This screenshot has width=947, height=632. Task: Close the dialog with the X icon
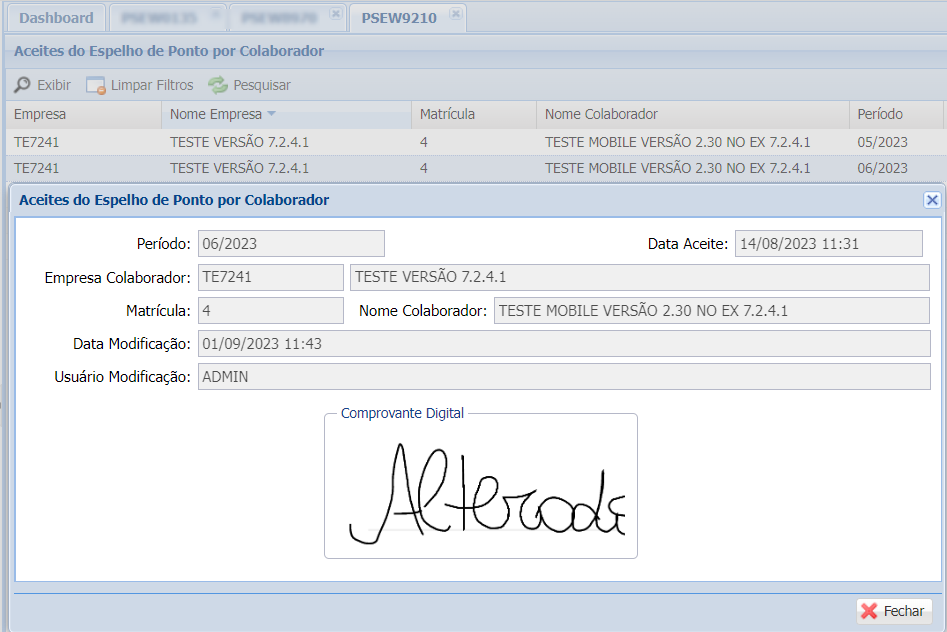[932, 200]
